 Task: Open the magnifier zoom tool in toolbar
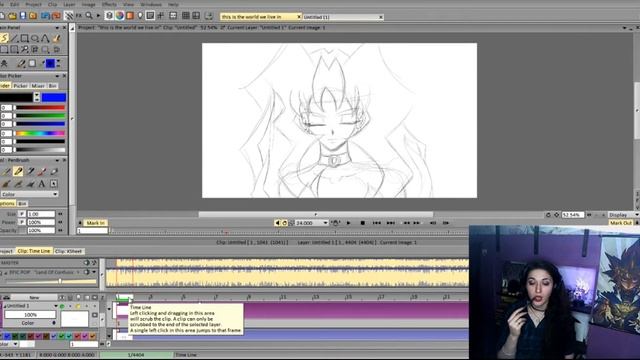89,16
